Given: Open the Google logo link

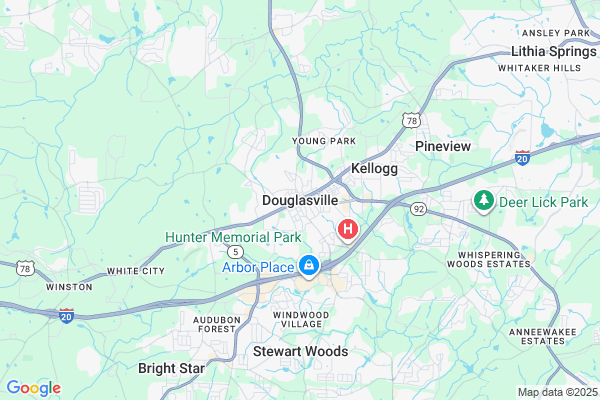Looking at the screenshot, I should tap(34, 388).
